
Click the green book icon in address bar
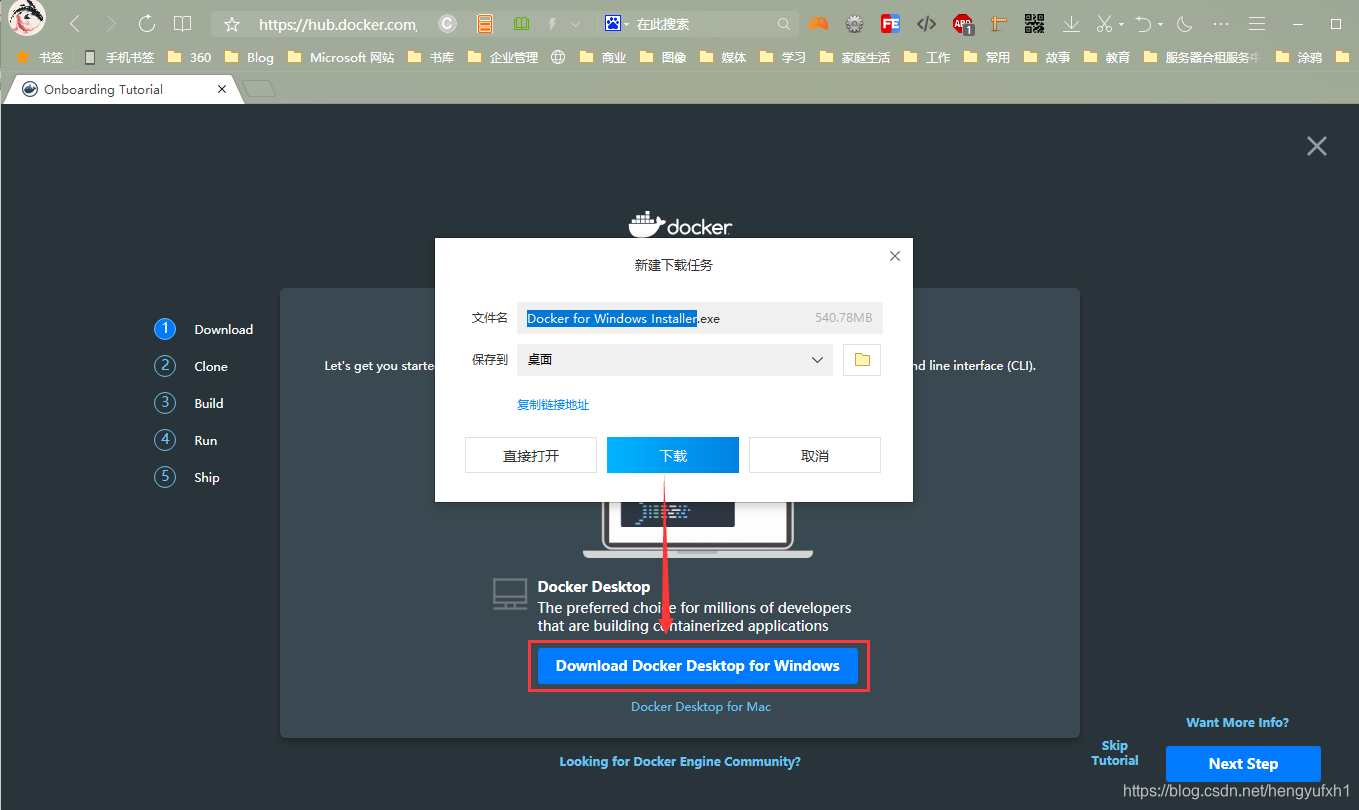(x=520, y=23)
